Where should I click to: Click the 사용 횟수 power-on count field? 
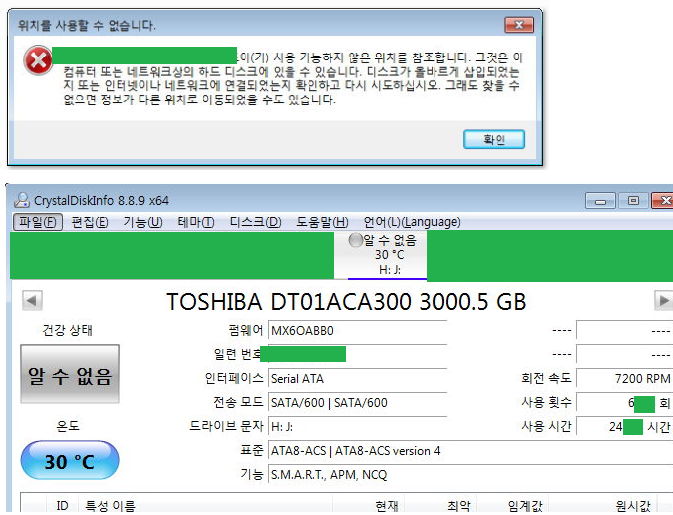(624, 403)
